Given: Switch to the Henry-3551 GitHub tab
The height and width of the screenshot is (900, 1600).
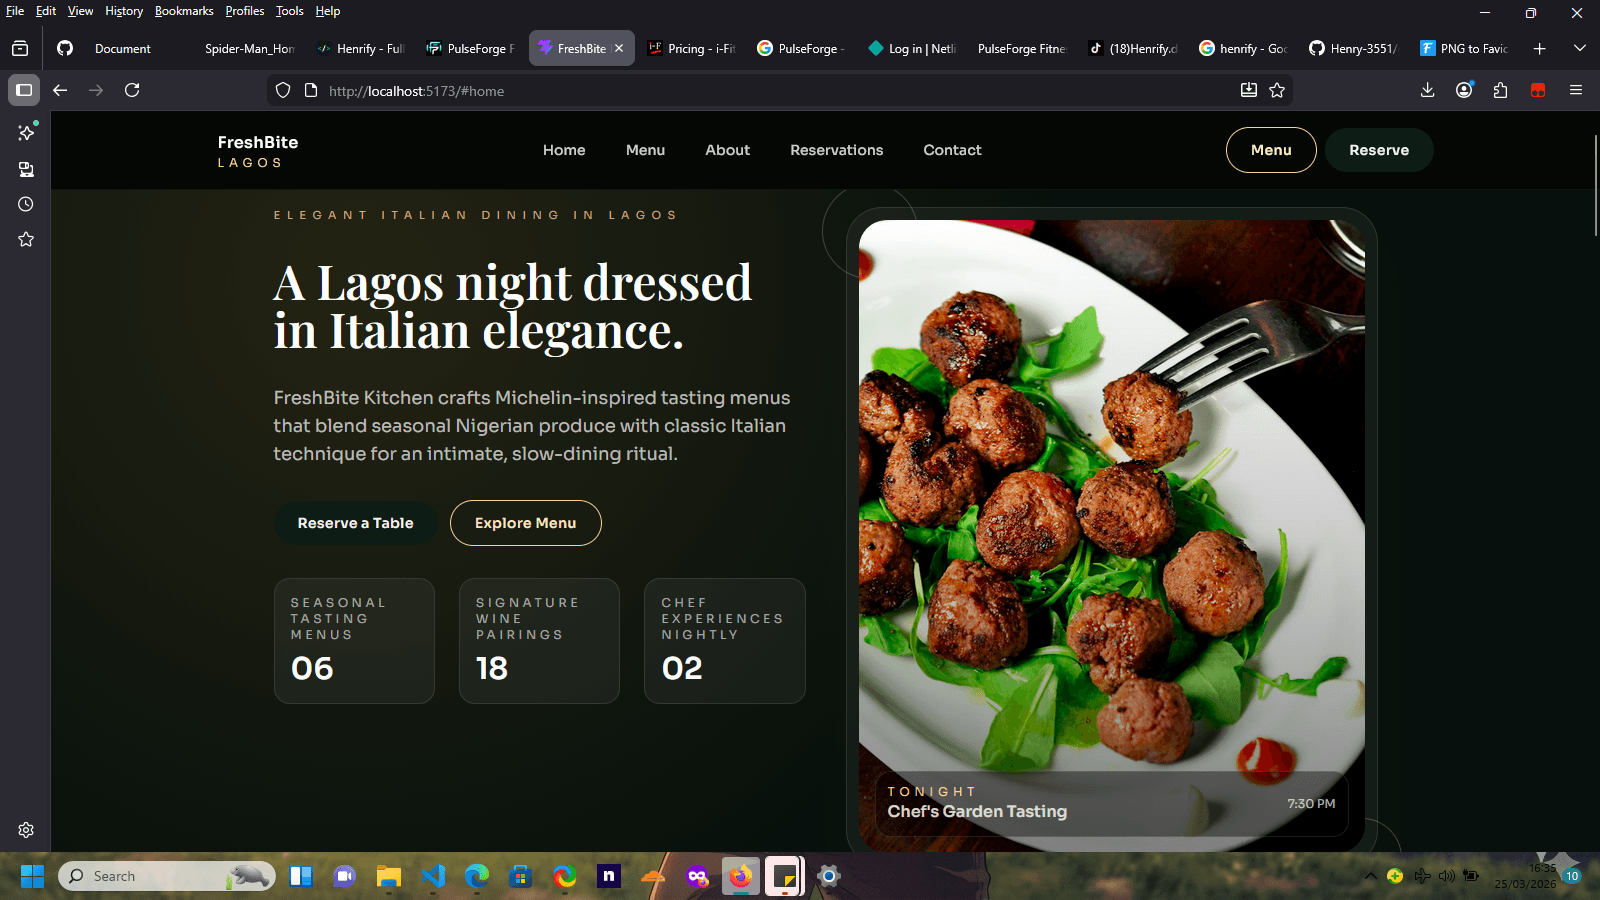Looking at the screenshot, I should click(x=1354, y=48).
